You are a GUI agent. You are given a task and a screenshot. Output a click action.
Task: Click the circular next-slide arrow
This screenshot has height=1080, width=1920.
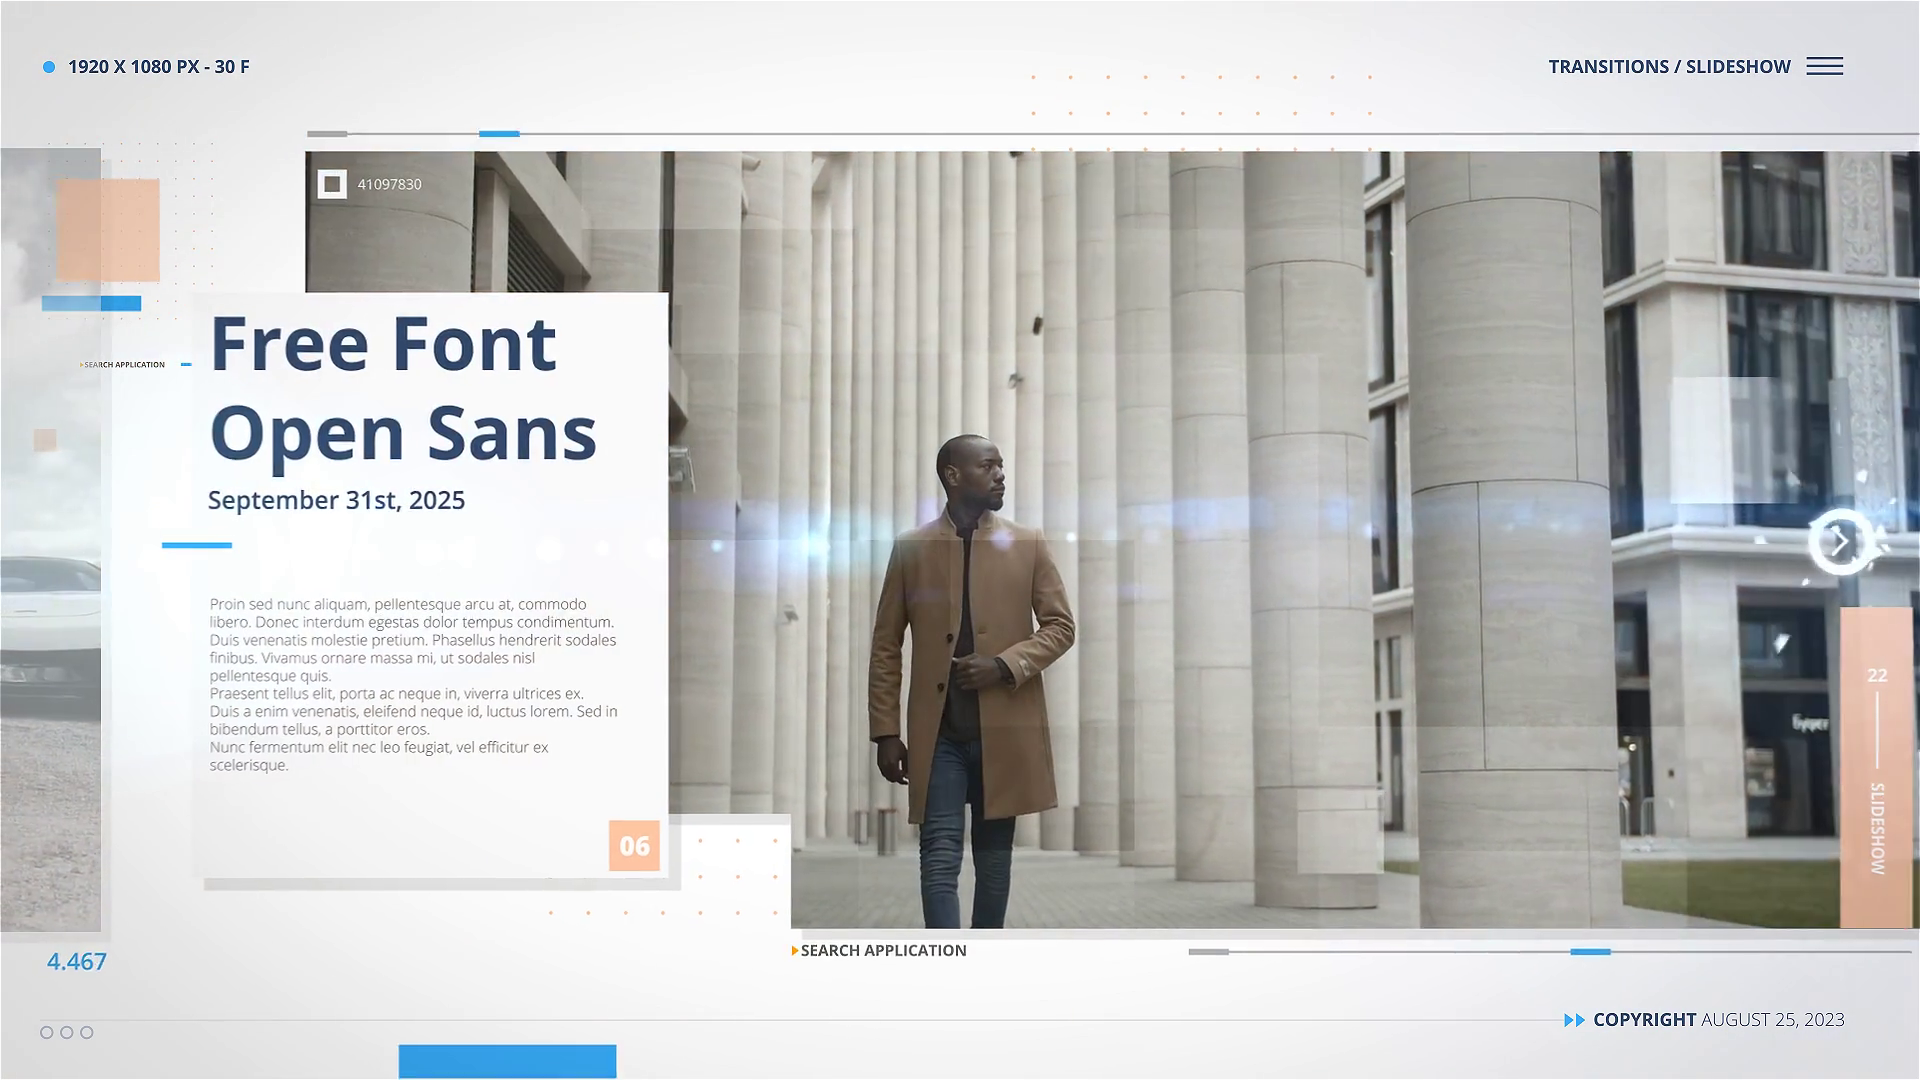point(1840,542)
